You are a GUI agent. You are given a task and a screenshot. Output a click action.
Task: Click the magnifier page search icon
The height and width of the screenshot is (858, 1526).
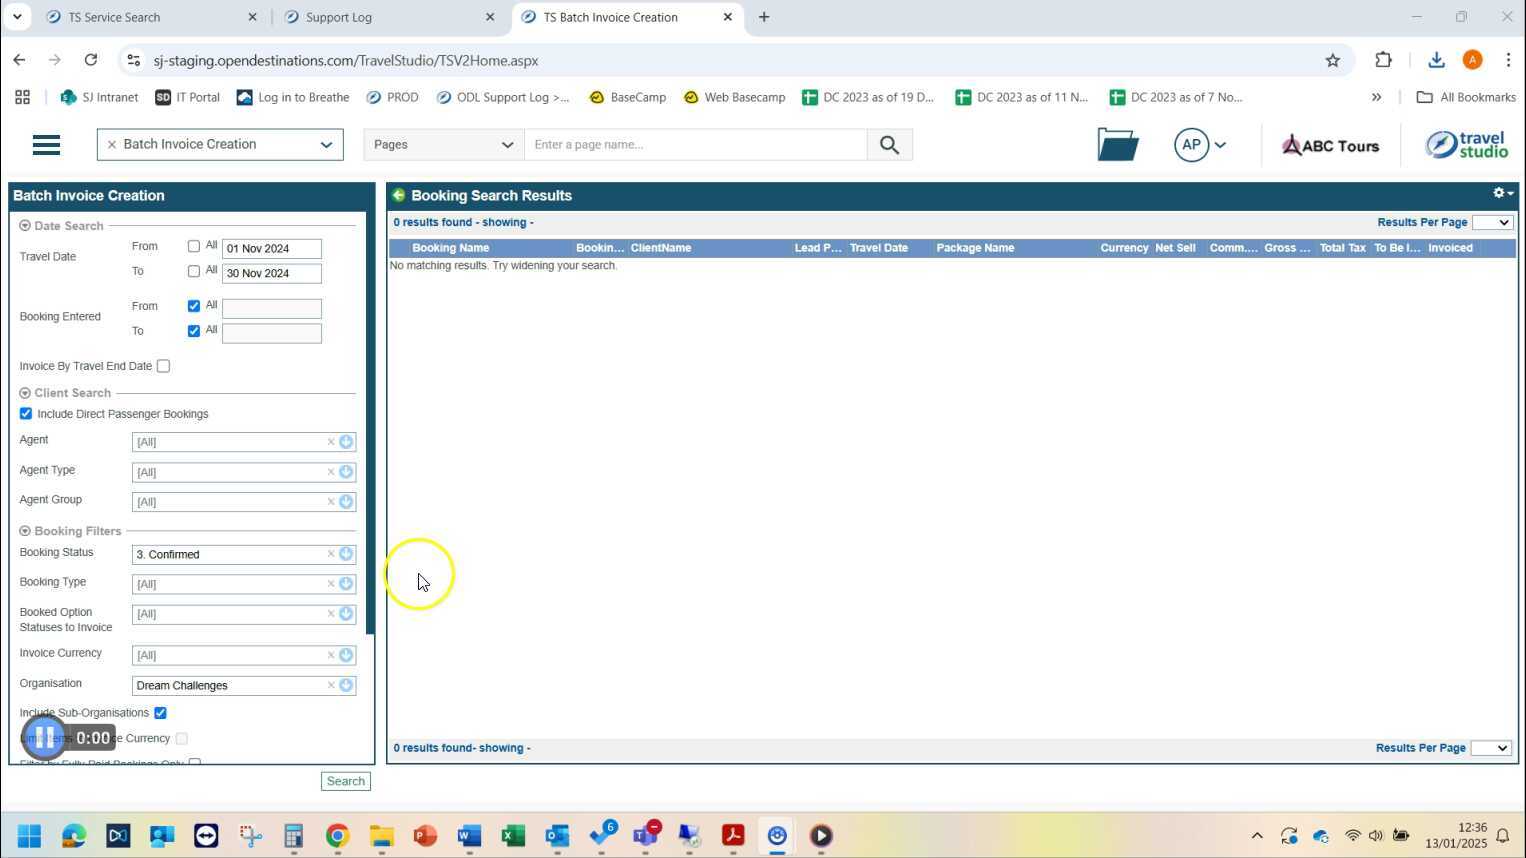click(889, 145)
